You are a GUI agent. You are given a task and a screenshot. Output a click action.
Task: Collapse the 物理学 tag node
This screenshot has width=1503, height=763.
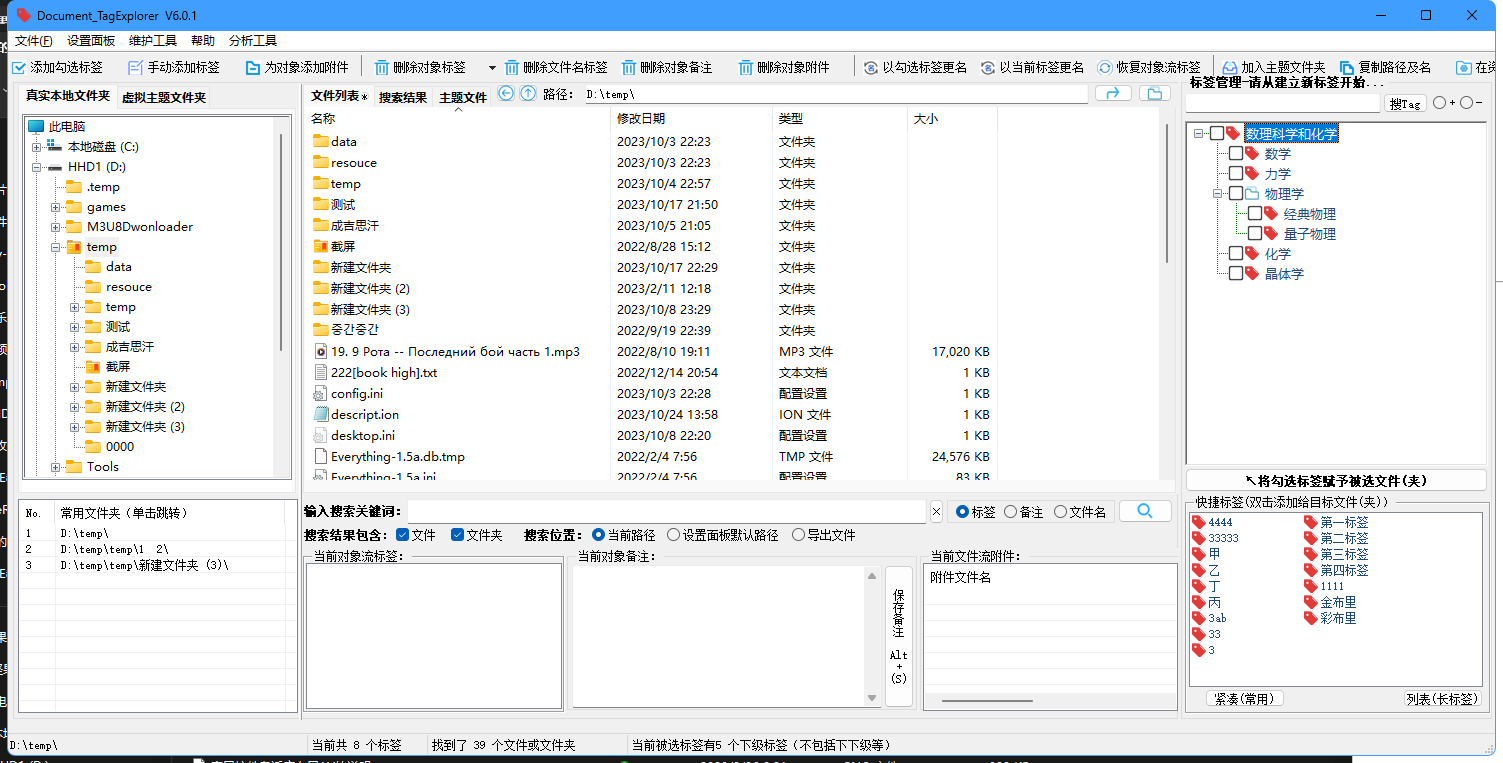click(1218, 194)
